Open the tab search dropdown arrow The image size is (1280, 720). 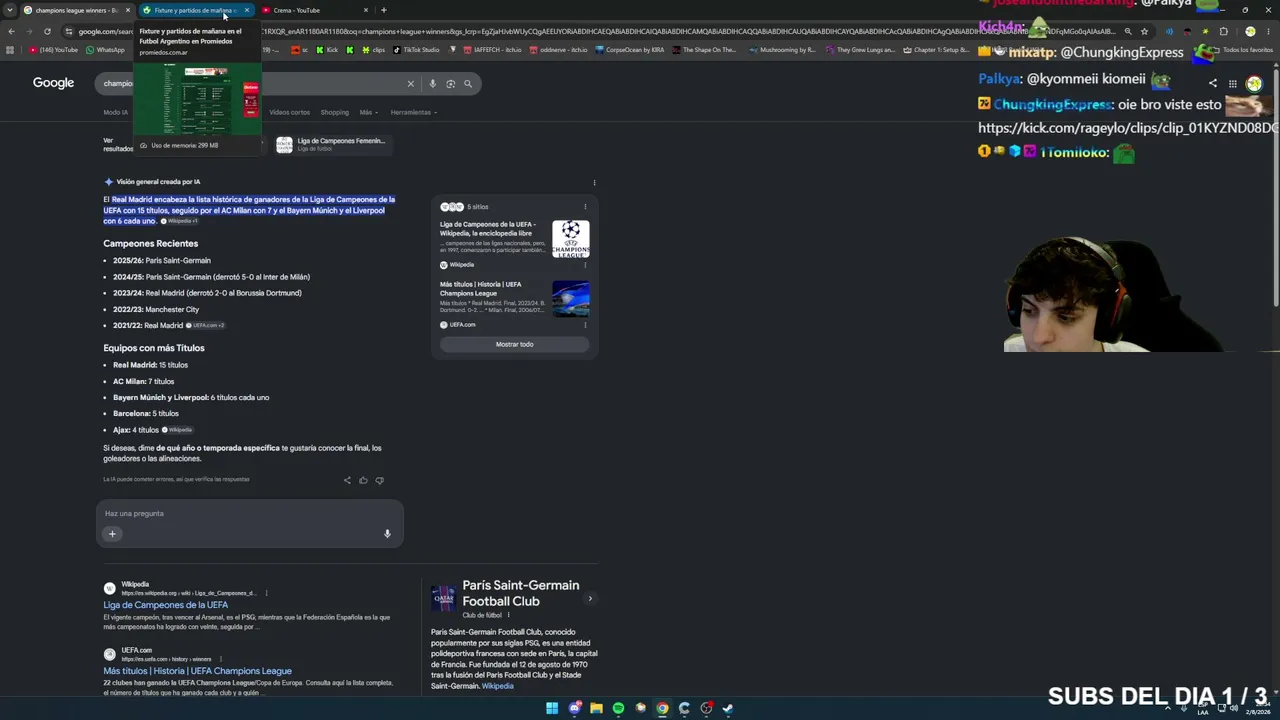pos(11,10)
